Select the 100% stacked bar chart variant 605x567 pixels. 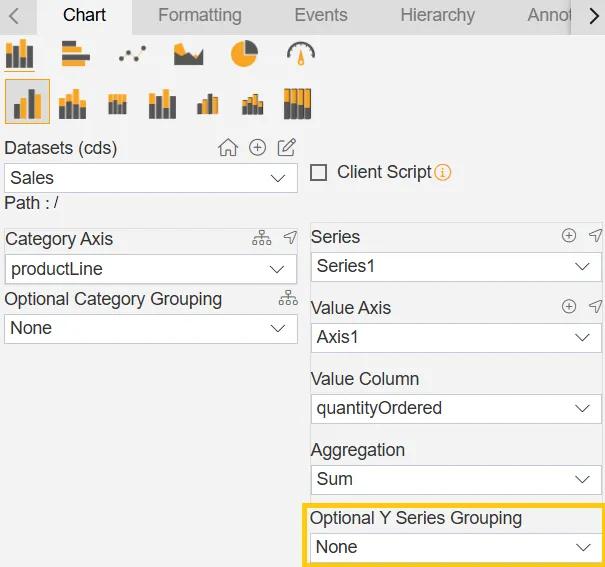[297, 104]
